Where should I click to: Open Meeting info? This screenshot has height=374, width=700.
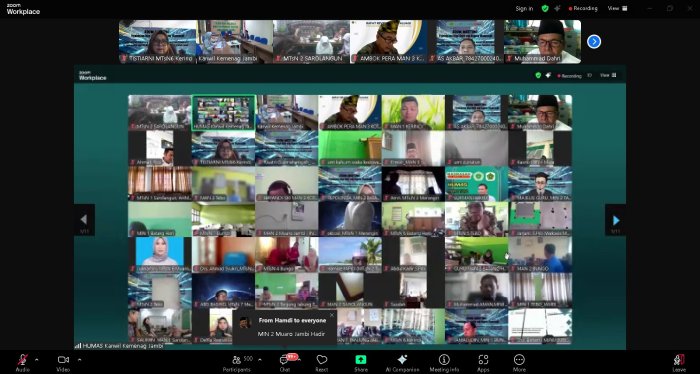[x=444, y=362]
